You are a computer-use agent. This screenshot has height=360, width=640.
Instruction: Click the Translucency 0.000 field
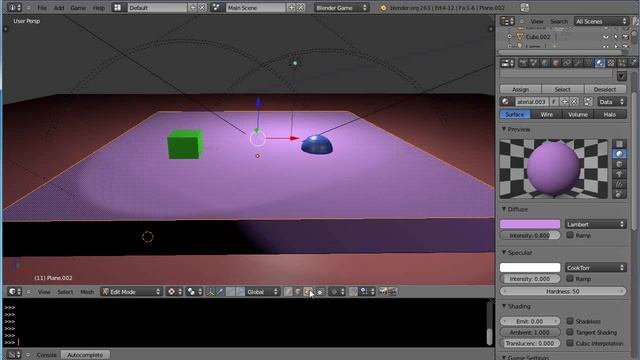[x=530, y=343]
